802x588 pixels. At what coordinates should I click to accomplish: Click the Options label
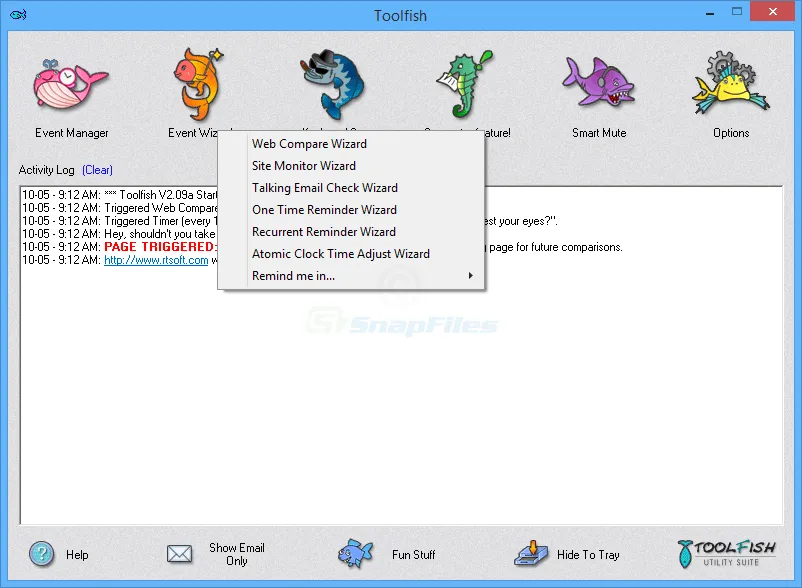(731, 133)
